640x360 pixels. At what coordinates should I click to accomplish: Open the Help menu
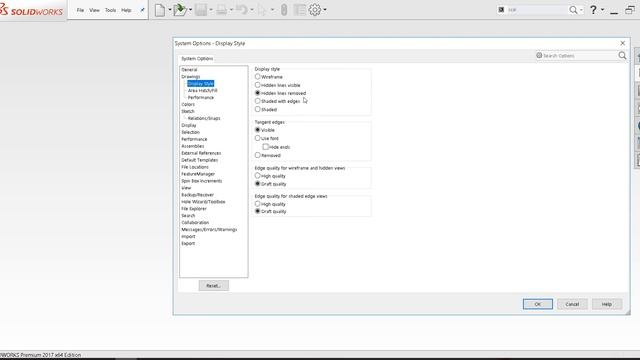pyautogui.click(x=126, y=10)
